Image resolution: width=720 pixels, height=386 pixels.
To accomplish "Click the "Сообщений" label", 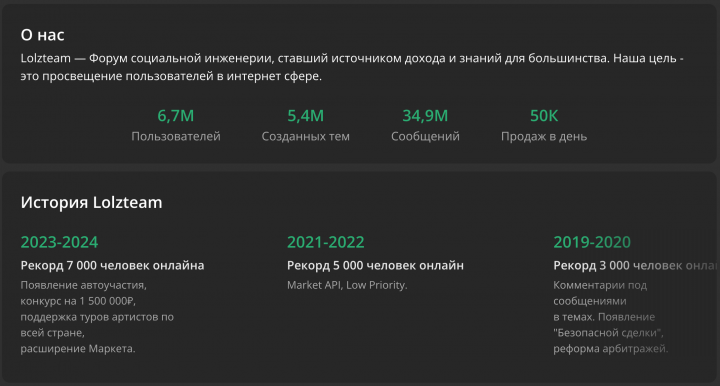I will click(425, 136).
